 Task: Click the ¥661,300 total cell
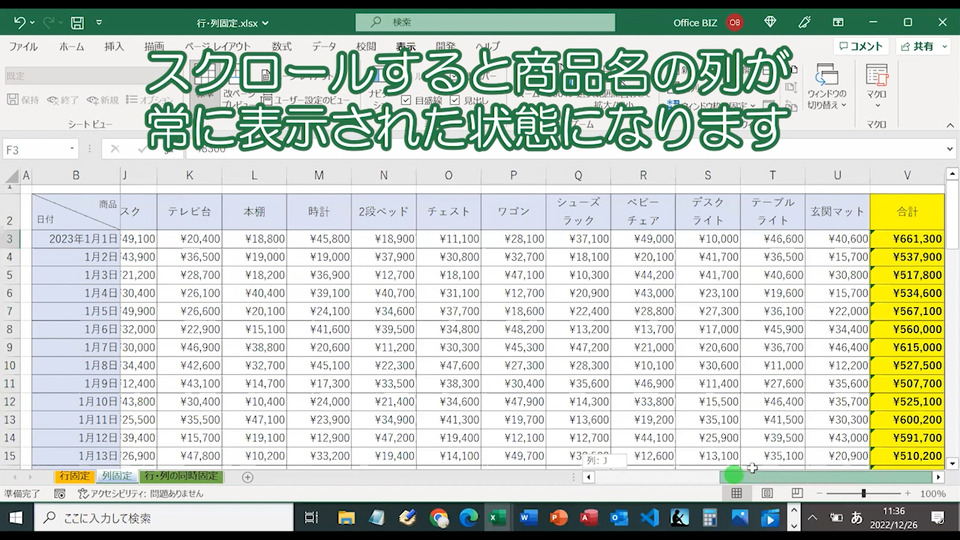coord(907,239)
